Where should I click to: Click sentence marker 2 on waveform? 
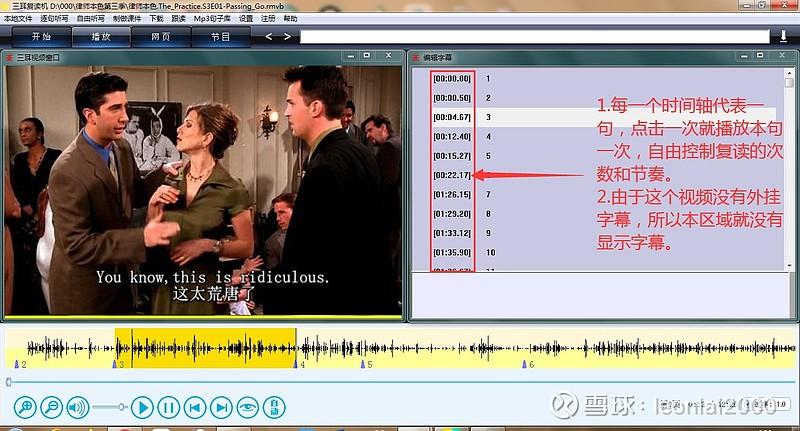[17, 364]
